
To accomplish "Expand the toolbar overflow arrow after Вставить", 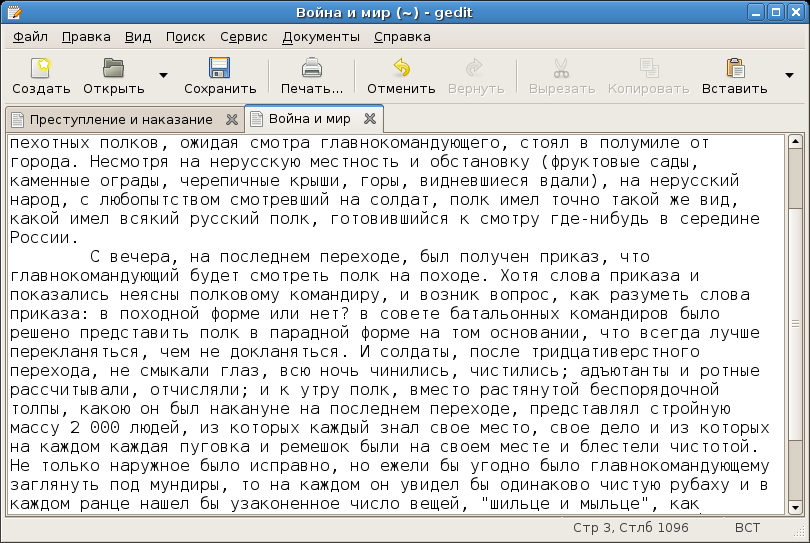I will (789, 75).
